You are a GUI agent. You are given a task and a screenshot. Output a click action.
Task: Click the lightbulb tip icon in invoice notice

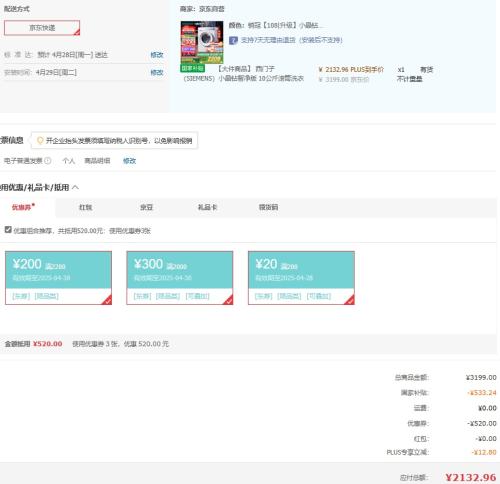(40, 140)
